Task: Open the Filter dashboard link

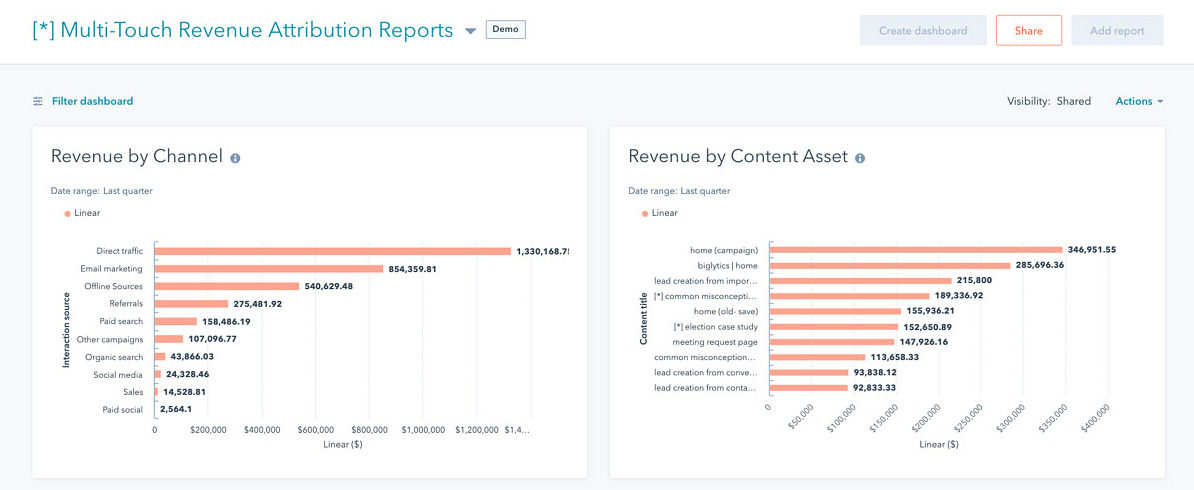Action: [92, 101]
